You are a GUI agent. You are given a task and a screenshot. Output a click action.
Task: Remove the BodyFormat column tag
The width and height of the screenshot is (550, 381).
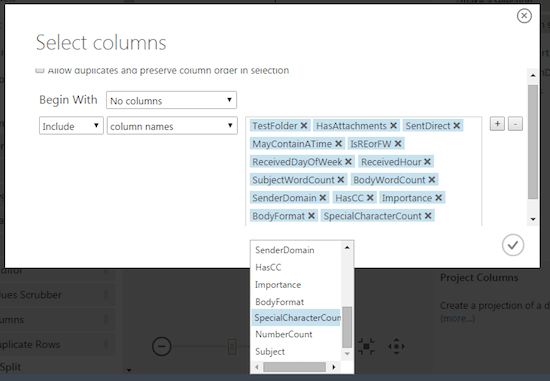pyautogui.click(x=311, y=216)
